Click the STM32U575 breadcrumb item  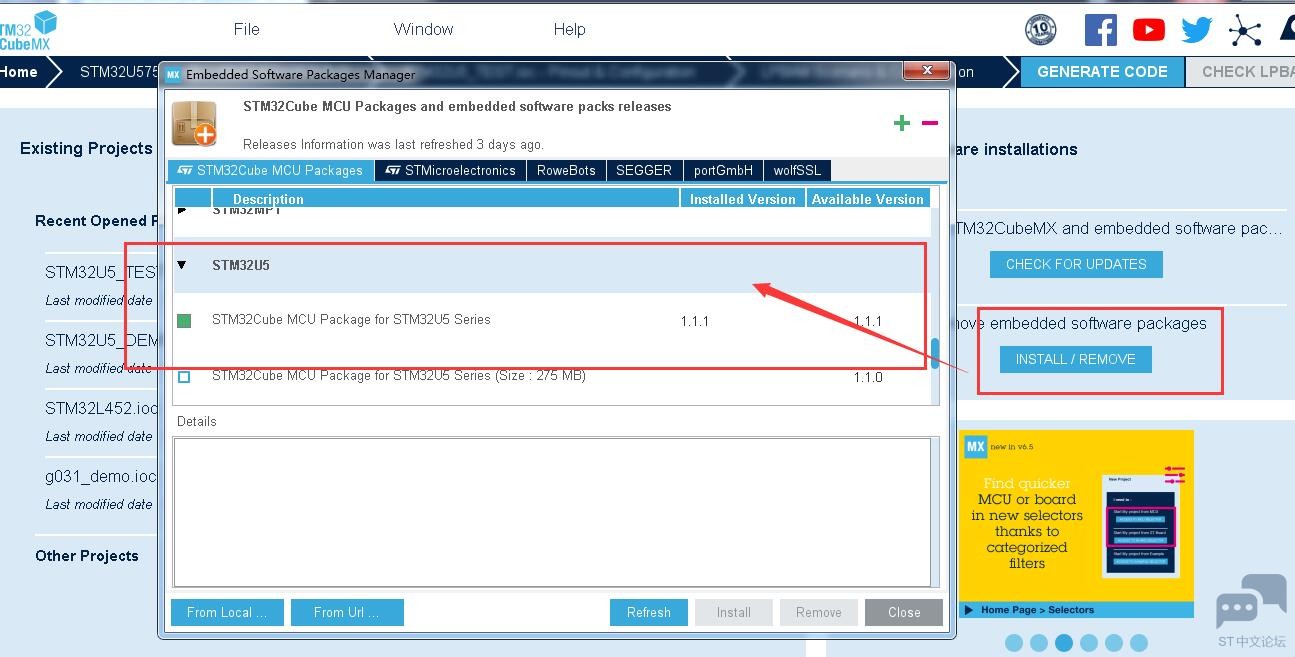tap(118, 72)
